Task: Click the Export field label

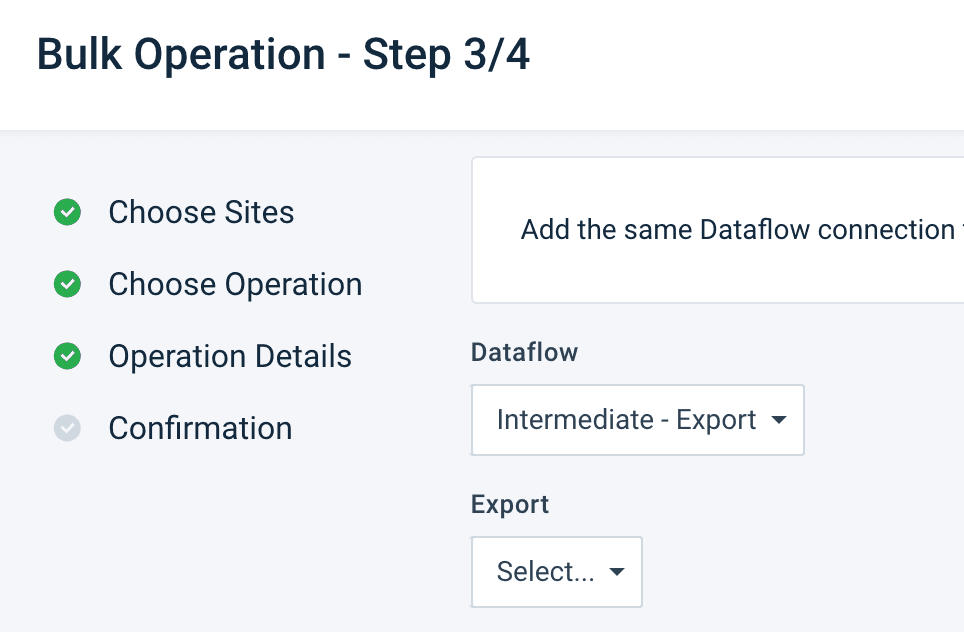Action: click(x=510, y=505)
